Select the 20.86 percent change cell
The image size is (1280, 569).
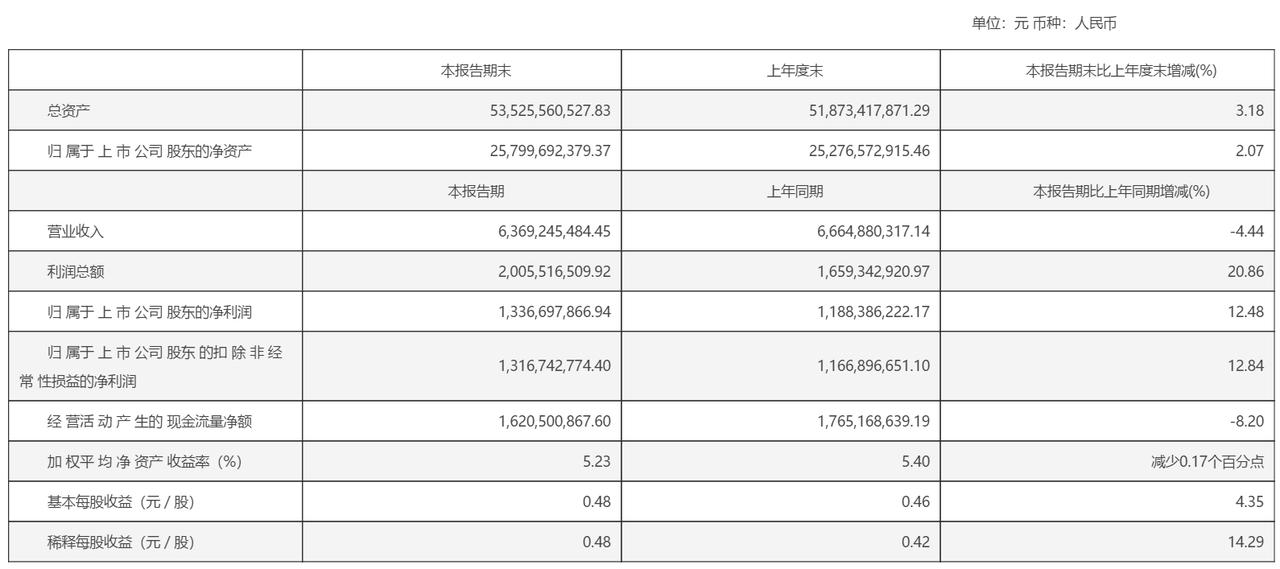point(1250,271)
